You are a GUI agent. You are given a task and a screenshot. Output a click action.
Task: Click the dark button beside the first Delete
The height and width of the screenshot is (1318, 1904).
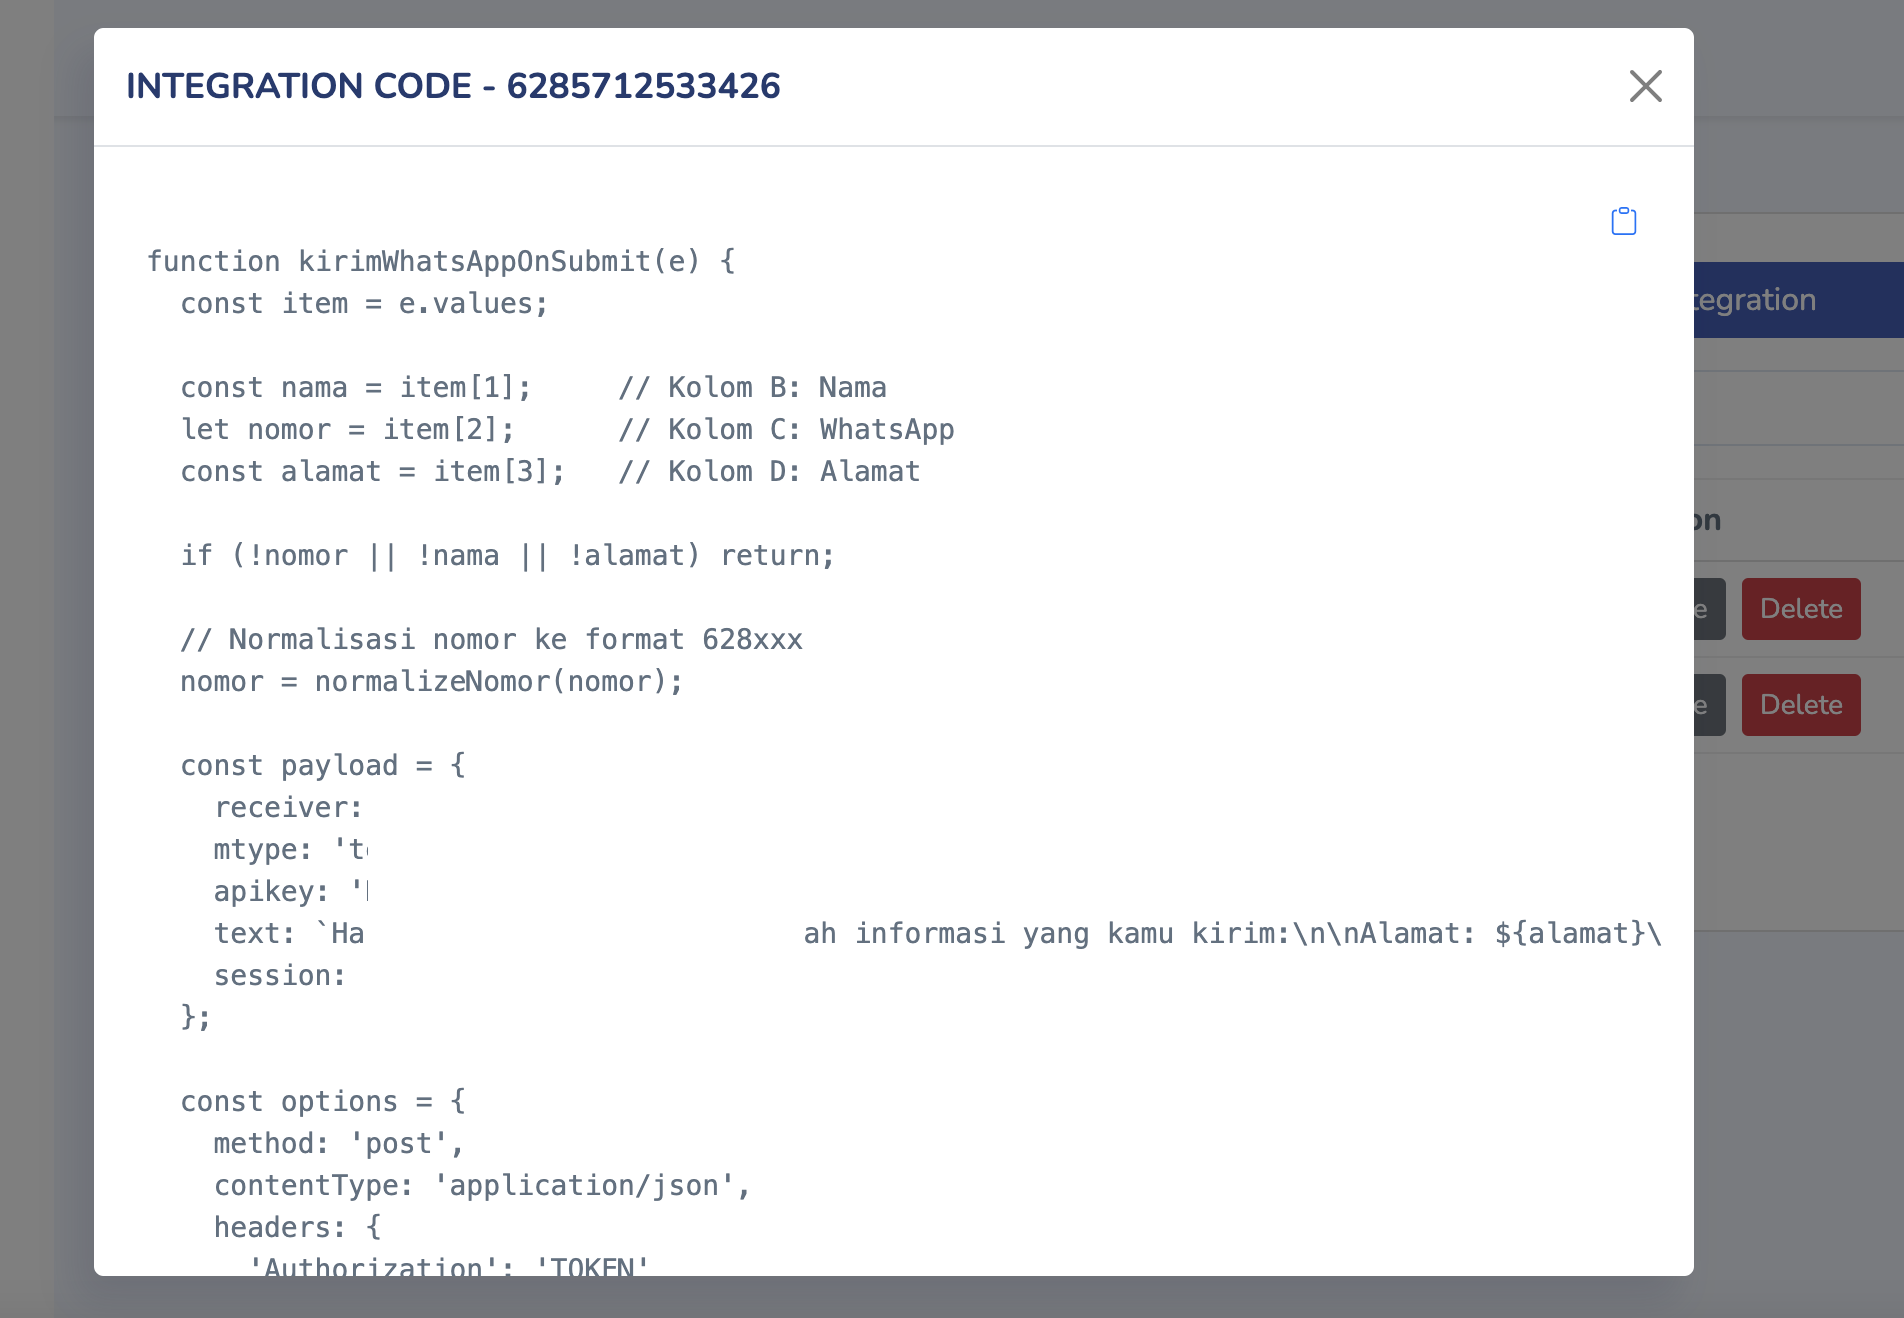point(1709,609)
